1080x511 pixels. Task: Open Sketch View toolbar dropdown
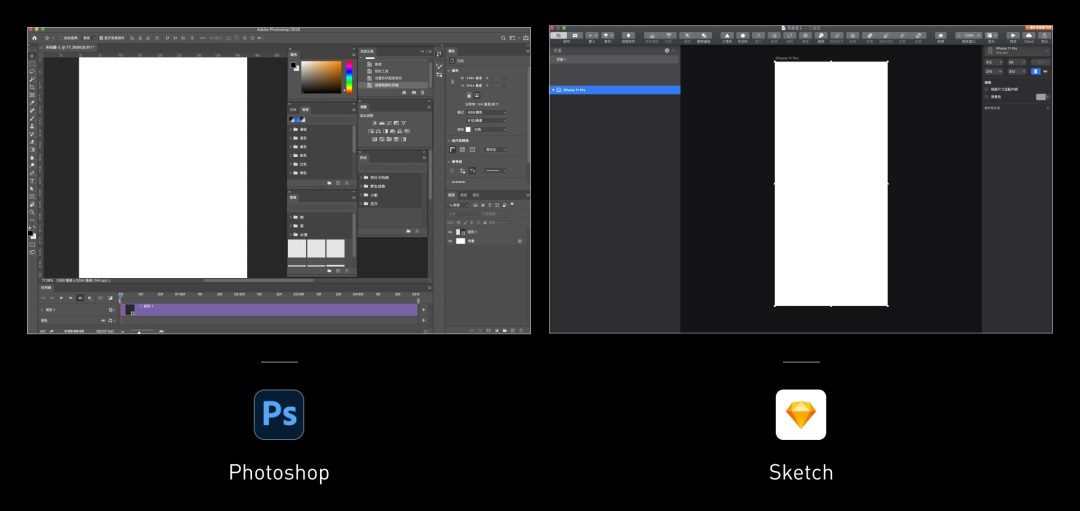pyautogui.click(x=990, y=35)
